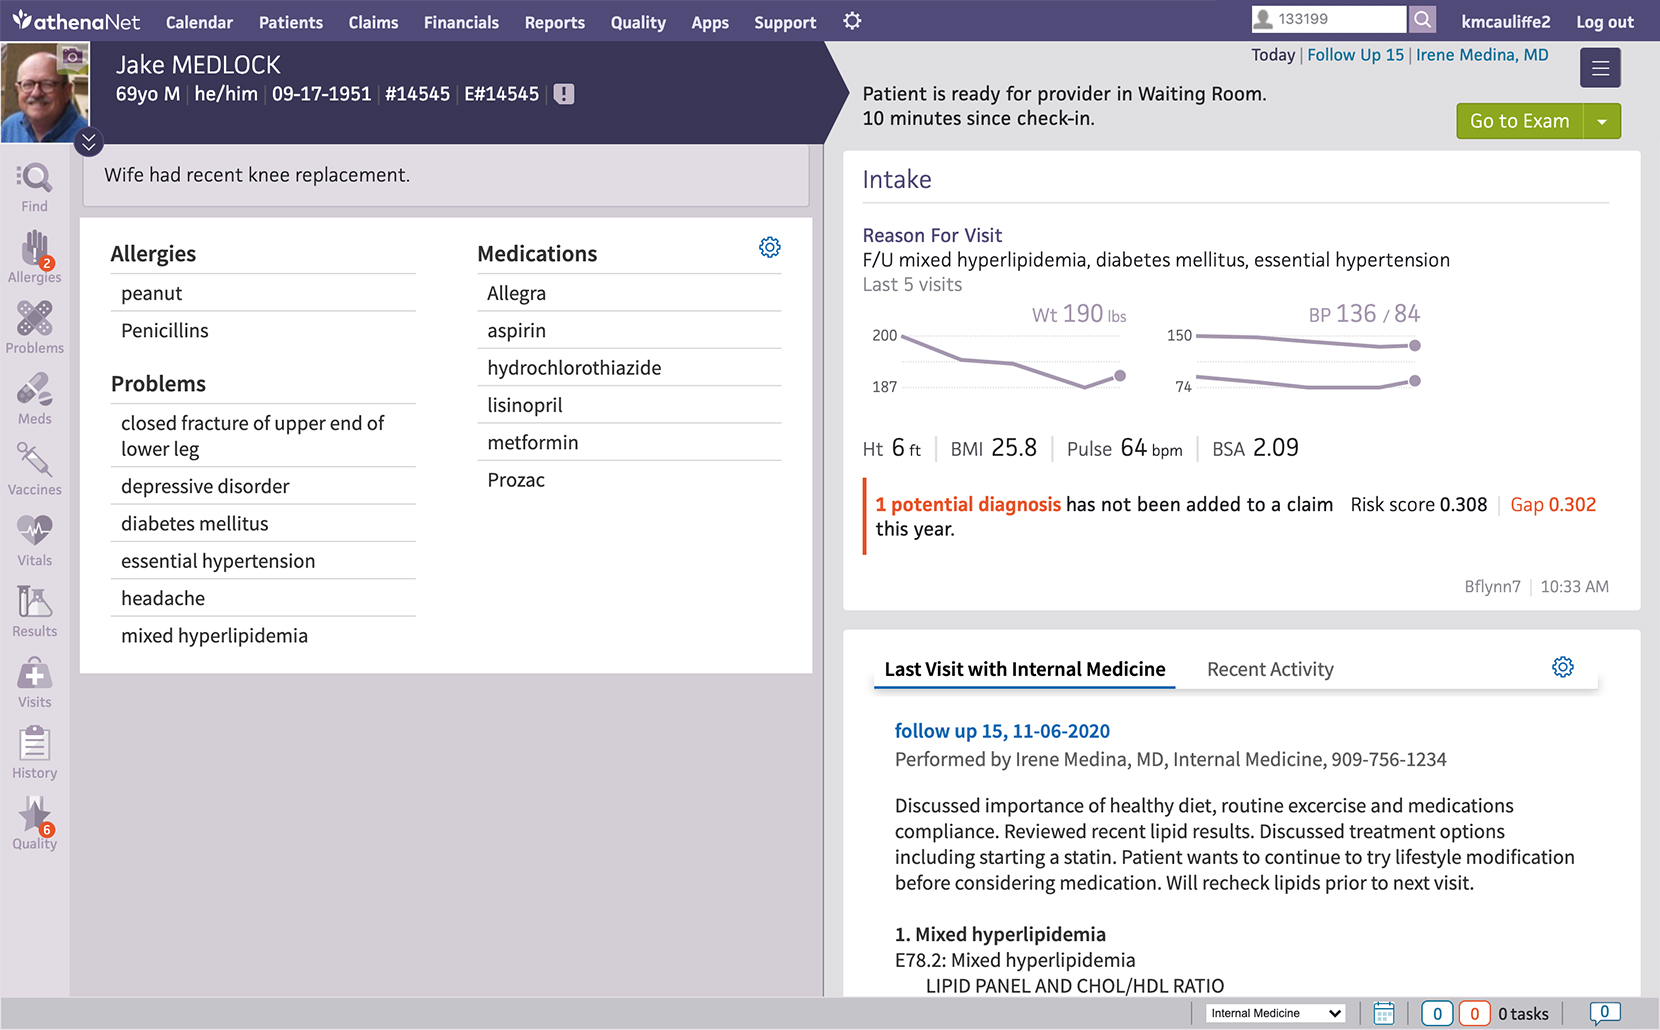
Task: Select Last Visit with Internal Medicine tab
Action: pos(1025,669)
